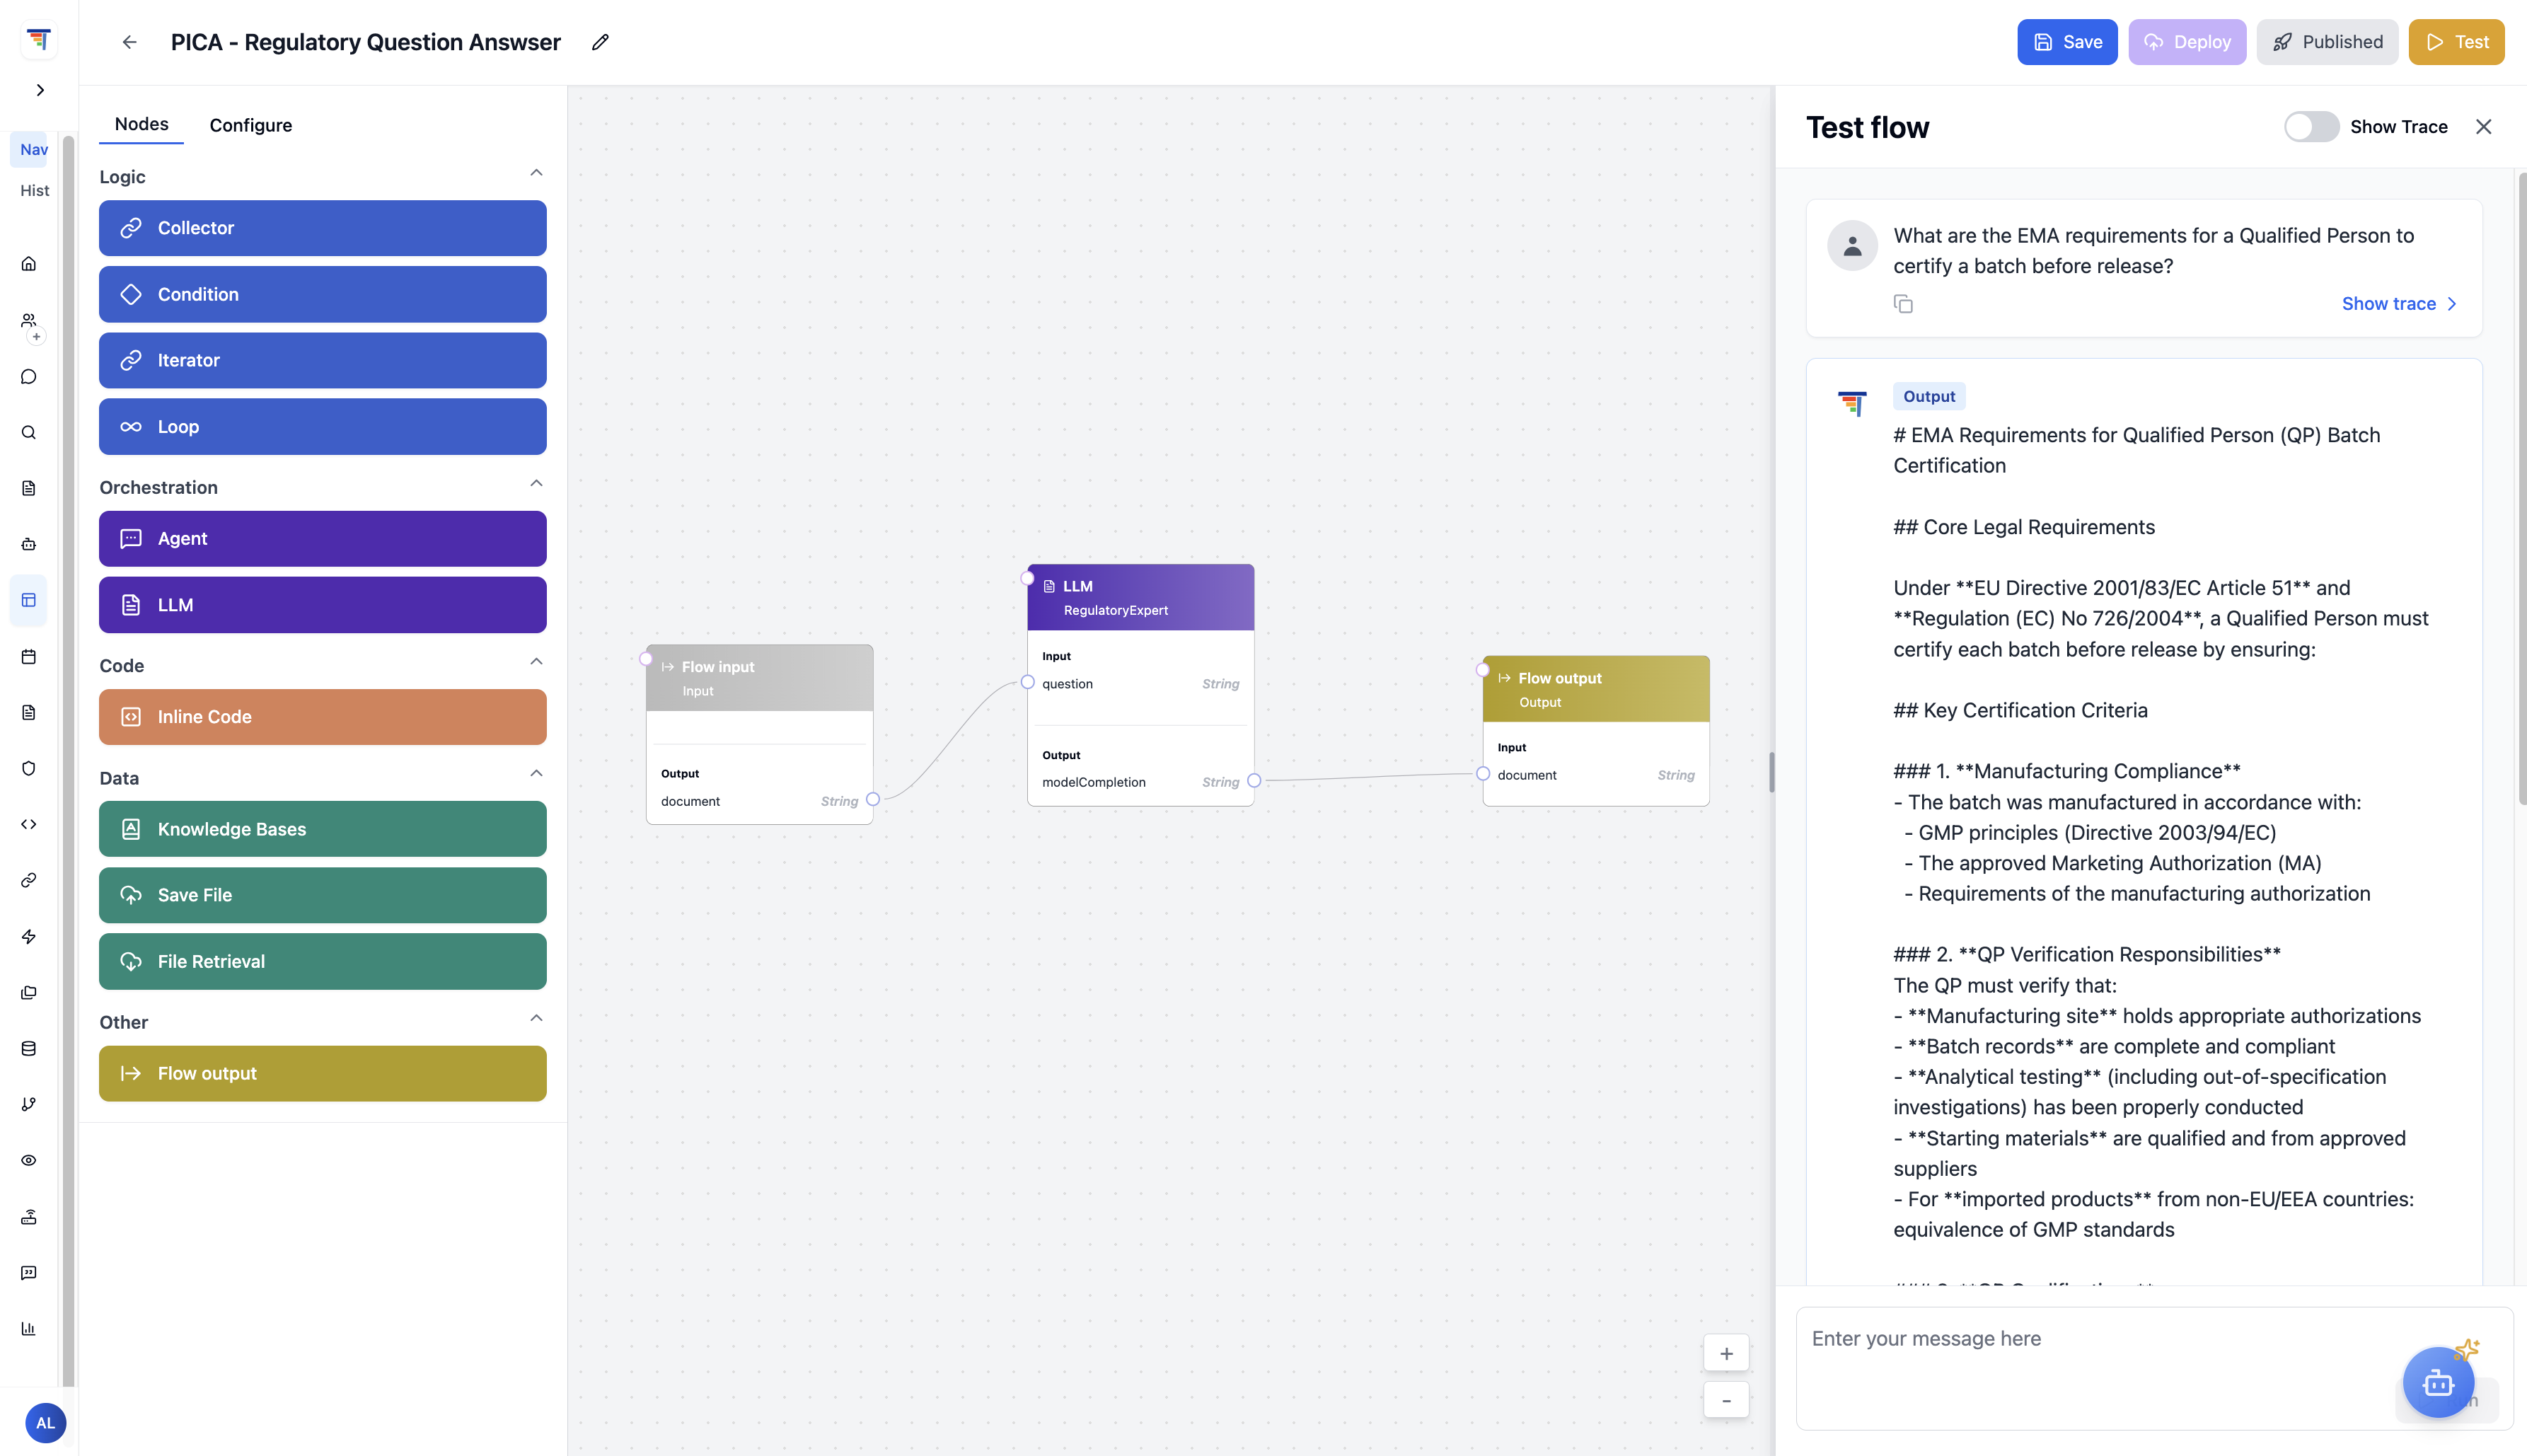2527x1456 pixels.
Task: Add an LLM node from palette
Action: (x=322, y=605)
